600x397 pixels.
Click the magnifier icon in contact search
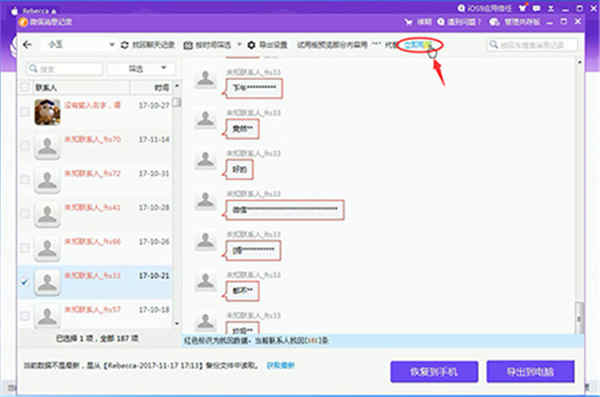click(33, 69)
